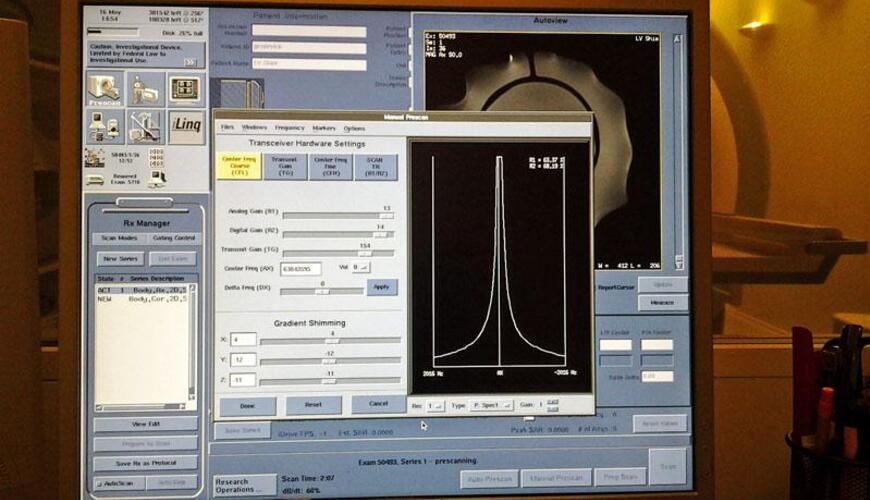Click Cancel in Manual Prescan window

pyautogui.click(x=378, y=404)
